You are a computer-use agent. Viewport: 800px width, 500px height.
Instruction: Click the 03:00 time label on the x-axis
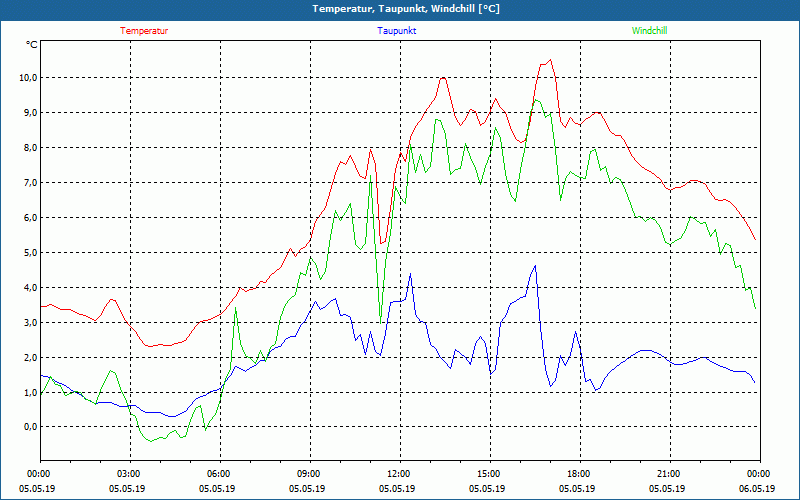tap(131, 474)
